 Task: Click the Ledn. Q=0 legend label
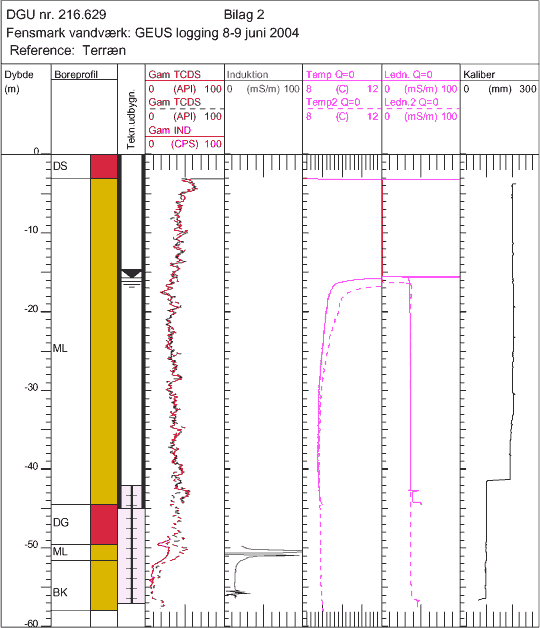tap(408, 74)
